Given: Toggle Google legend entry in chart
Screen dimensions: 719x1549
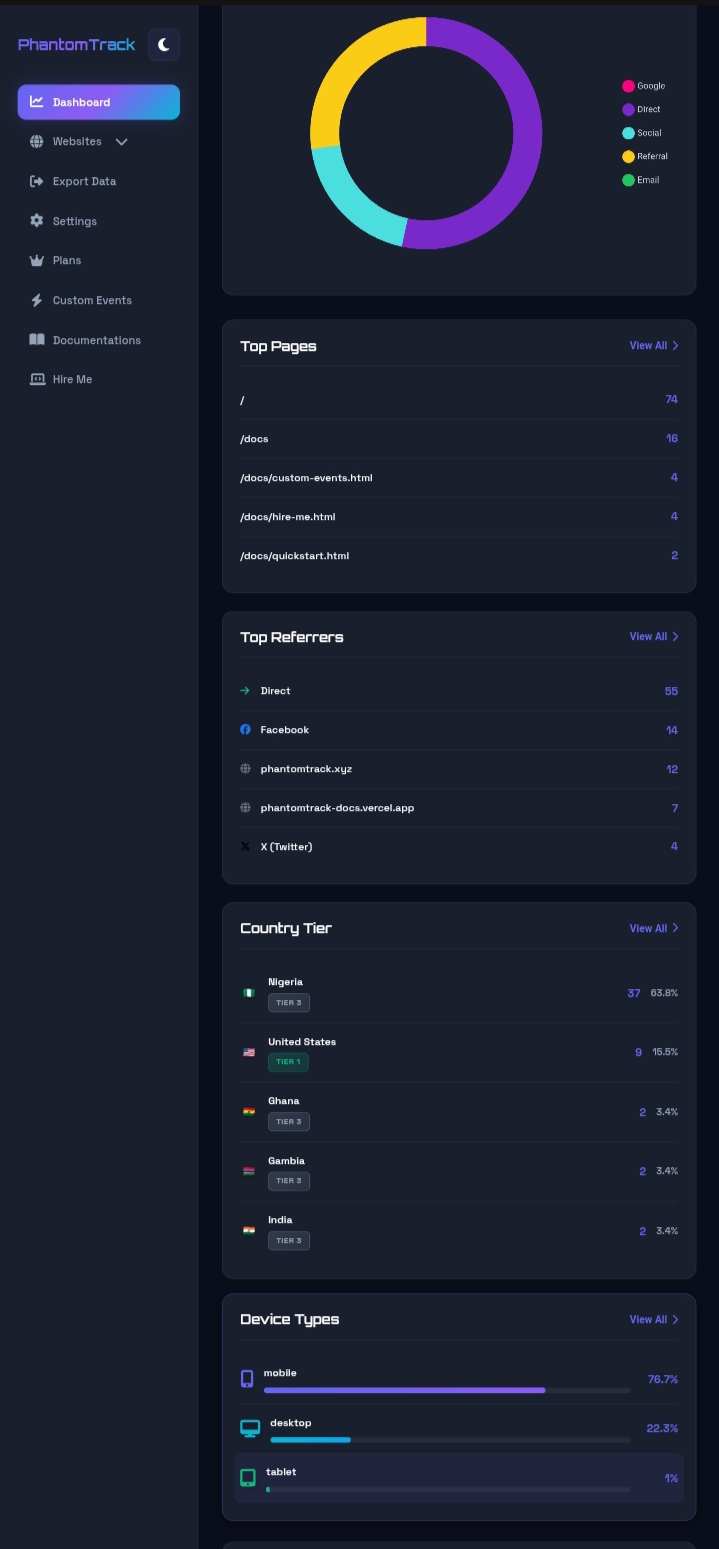Looking at the screenshot, I should [644, 86].
